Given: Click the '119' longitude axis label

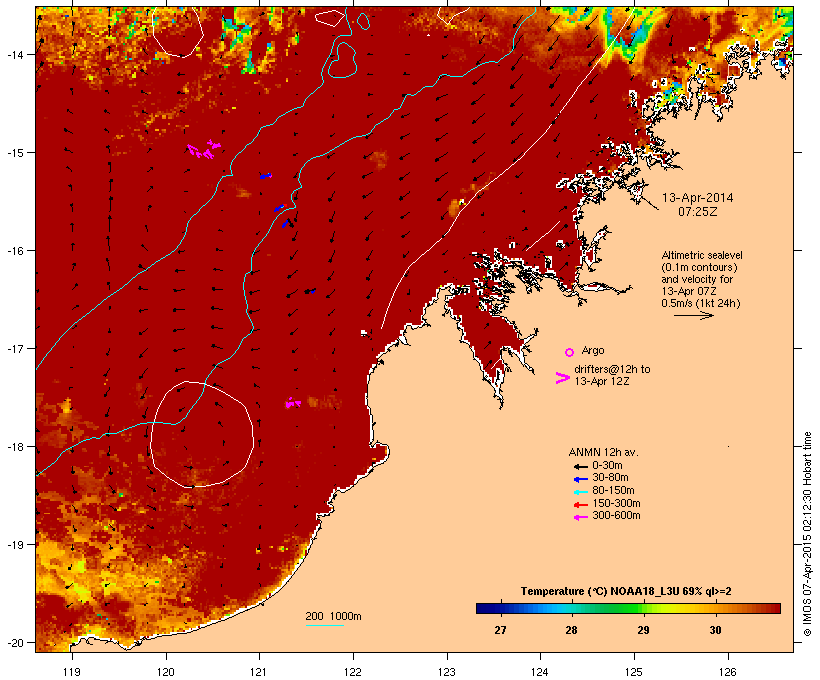Looking at the screenshot, I should point(72,672).
